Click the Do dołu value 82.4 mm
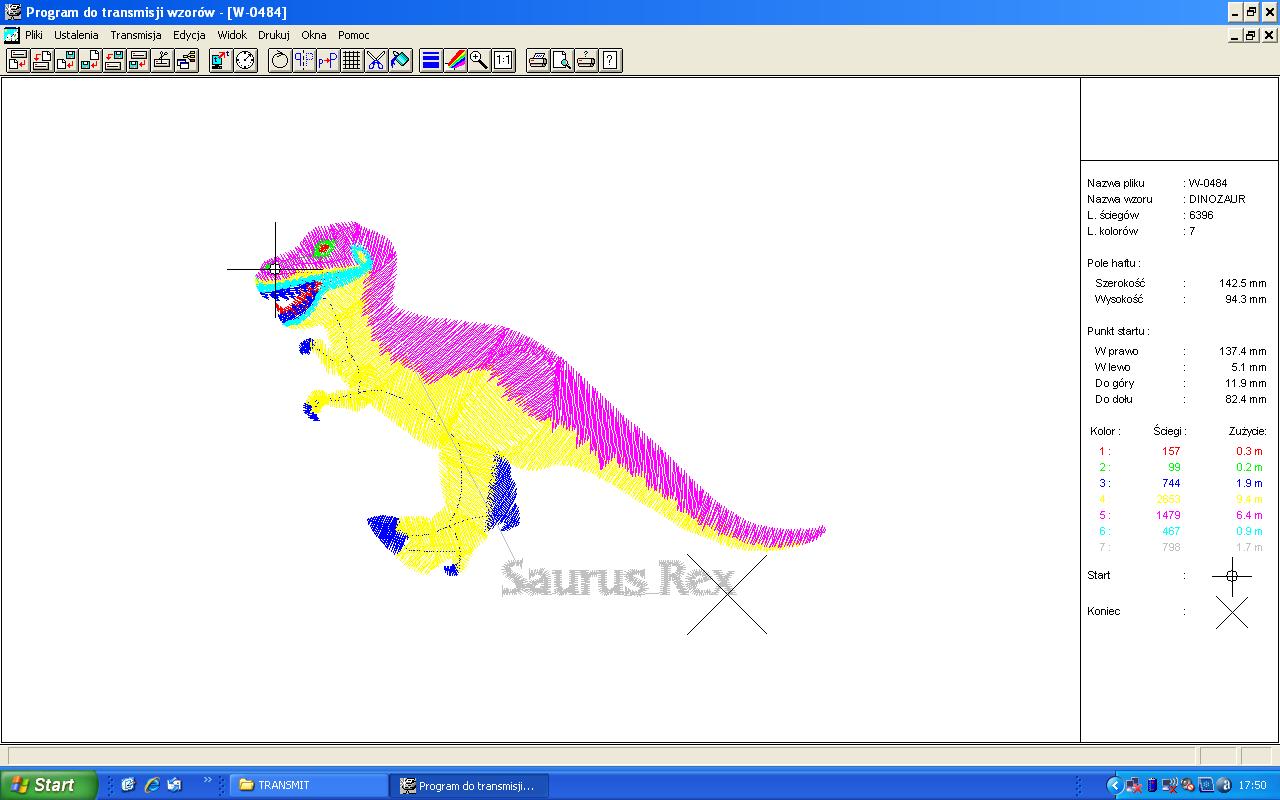 pos(1246,399)
